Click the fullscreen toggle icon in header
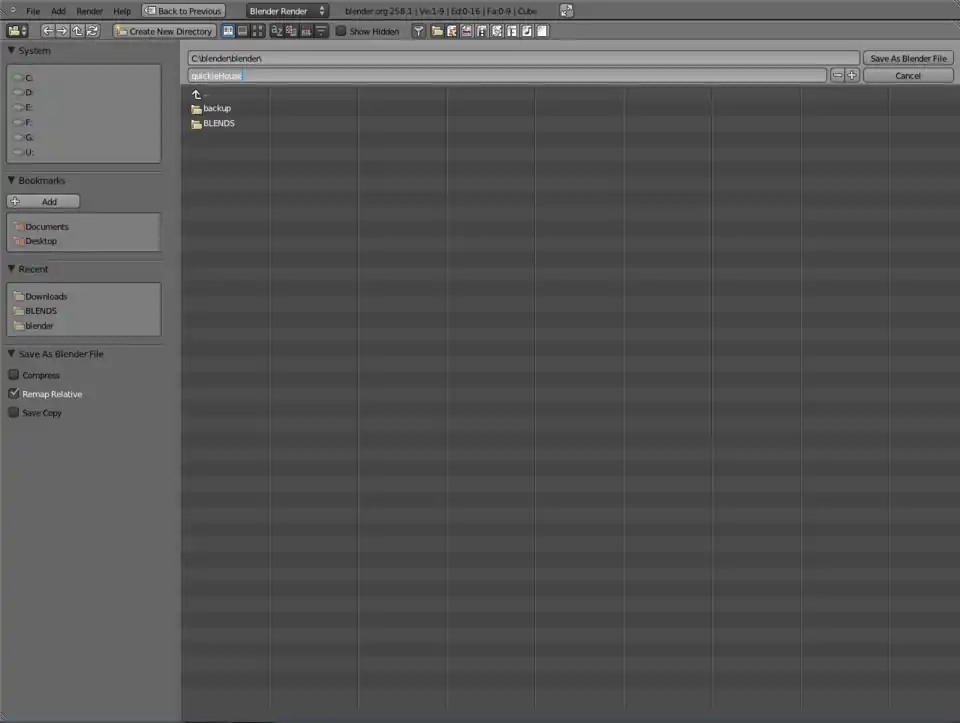Viewport: 960px width, 723px height. [566, 11]
